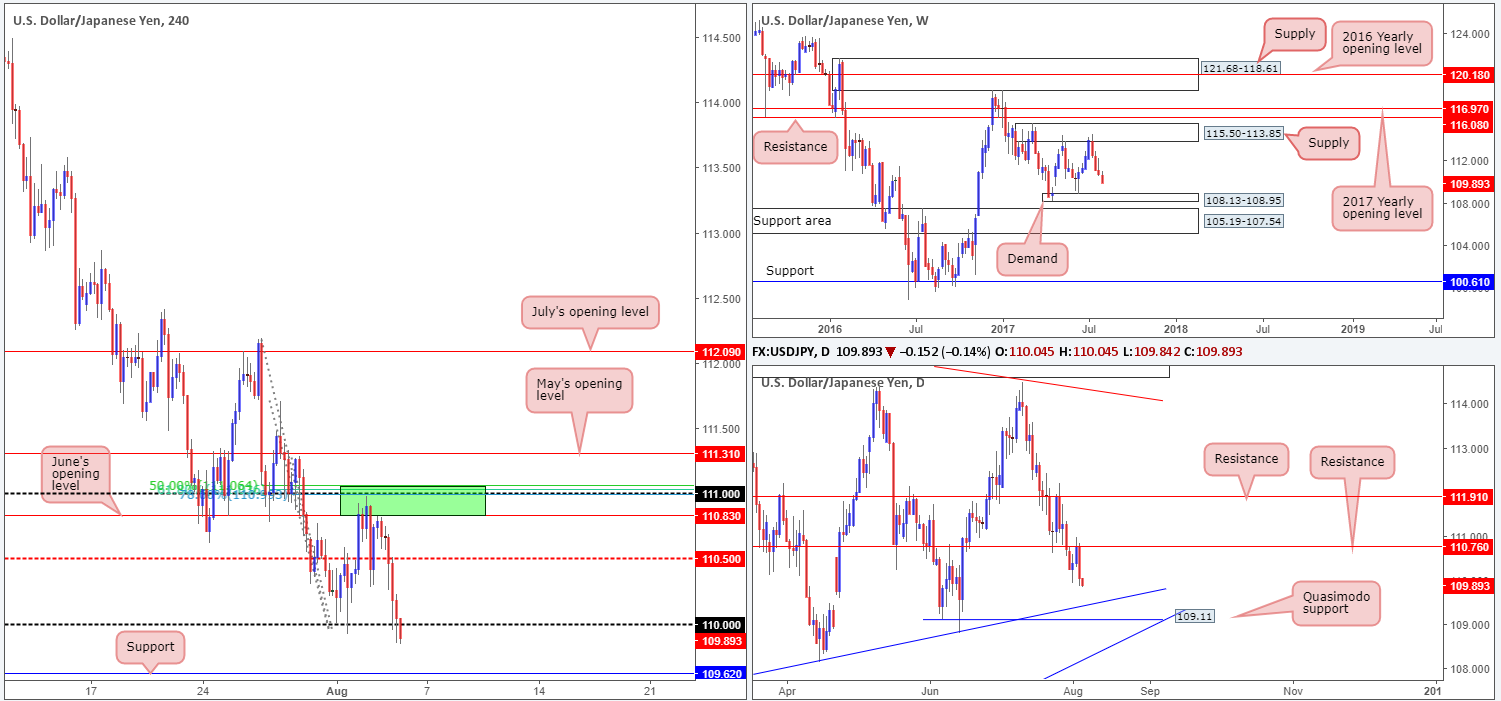This screenshot has height=701, width=1501.
Task: Select the 109.620 blue price tag
Action: (x=718, y=674)
